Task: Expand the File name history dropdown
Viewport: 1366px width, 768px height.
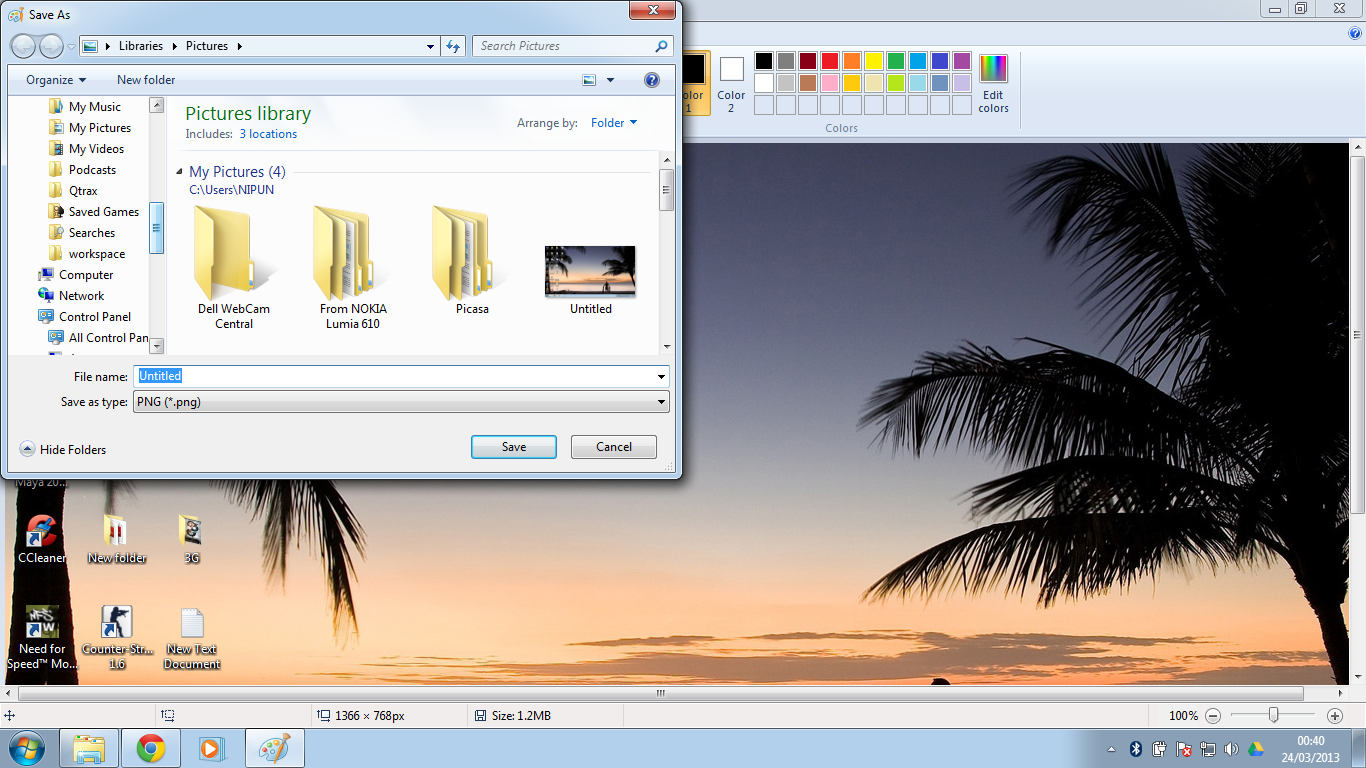Action: coord(661,377)
